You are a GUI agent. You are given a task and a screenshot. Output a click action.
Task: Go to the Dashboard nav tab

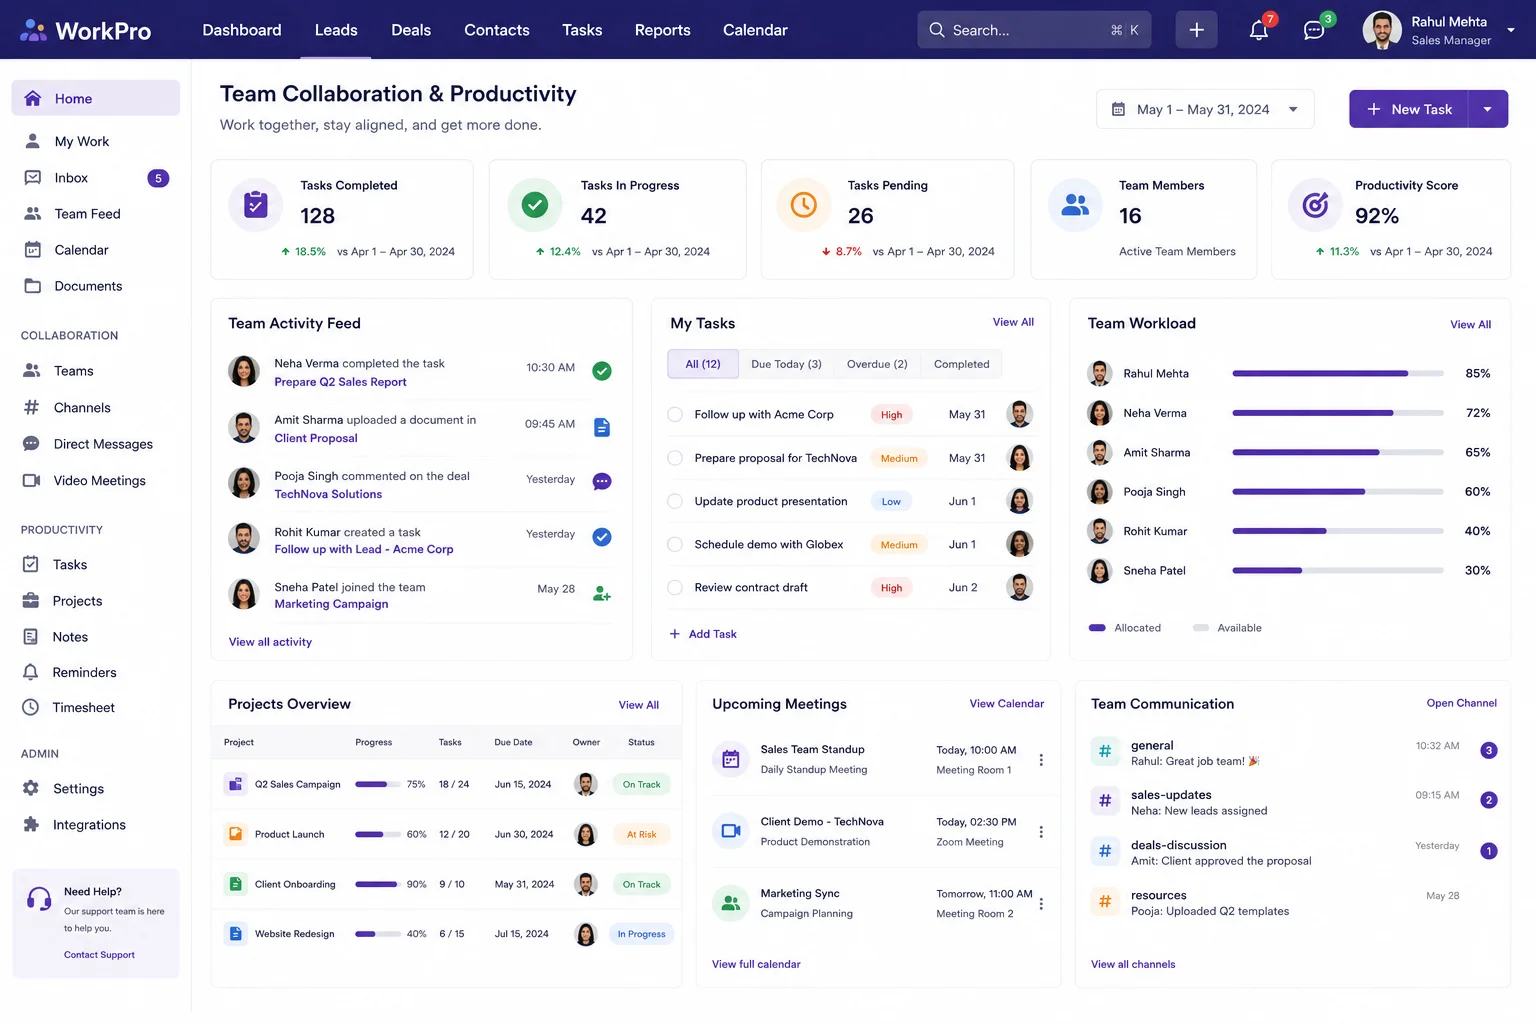click(x=242, y=30)
